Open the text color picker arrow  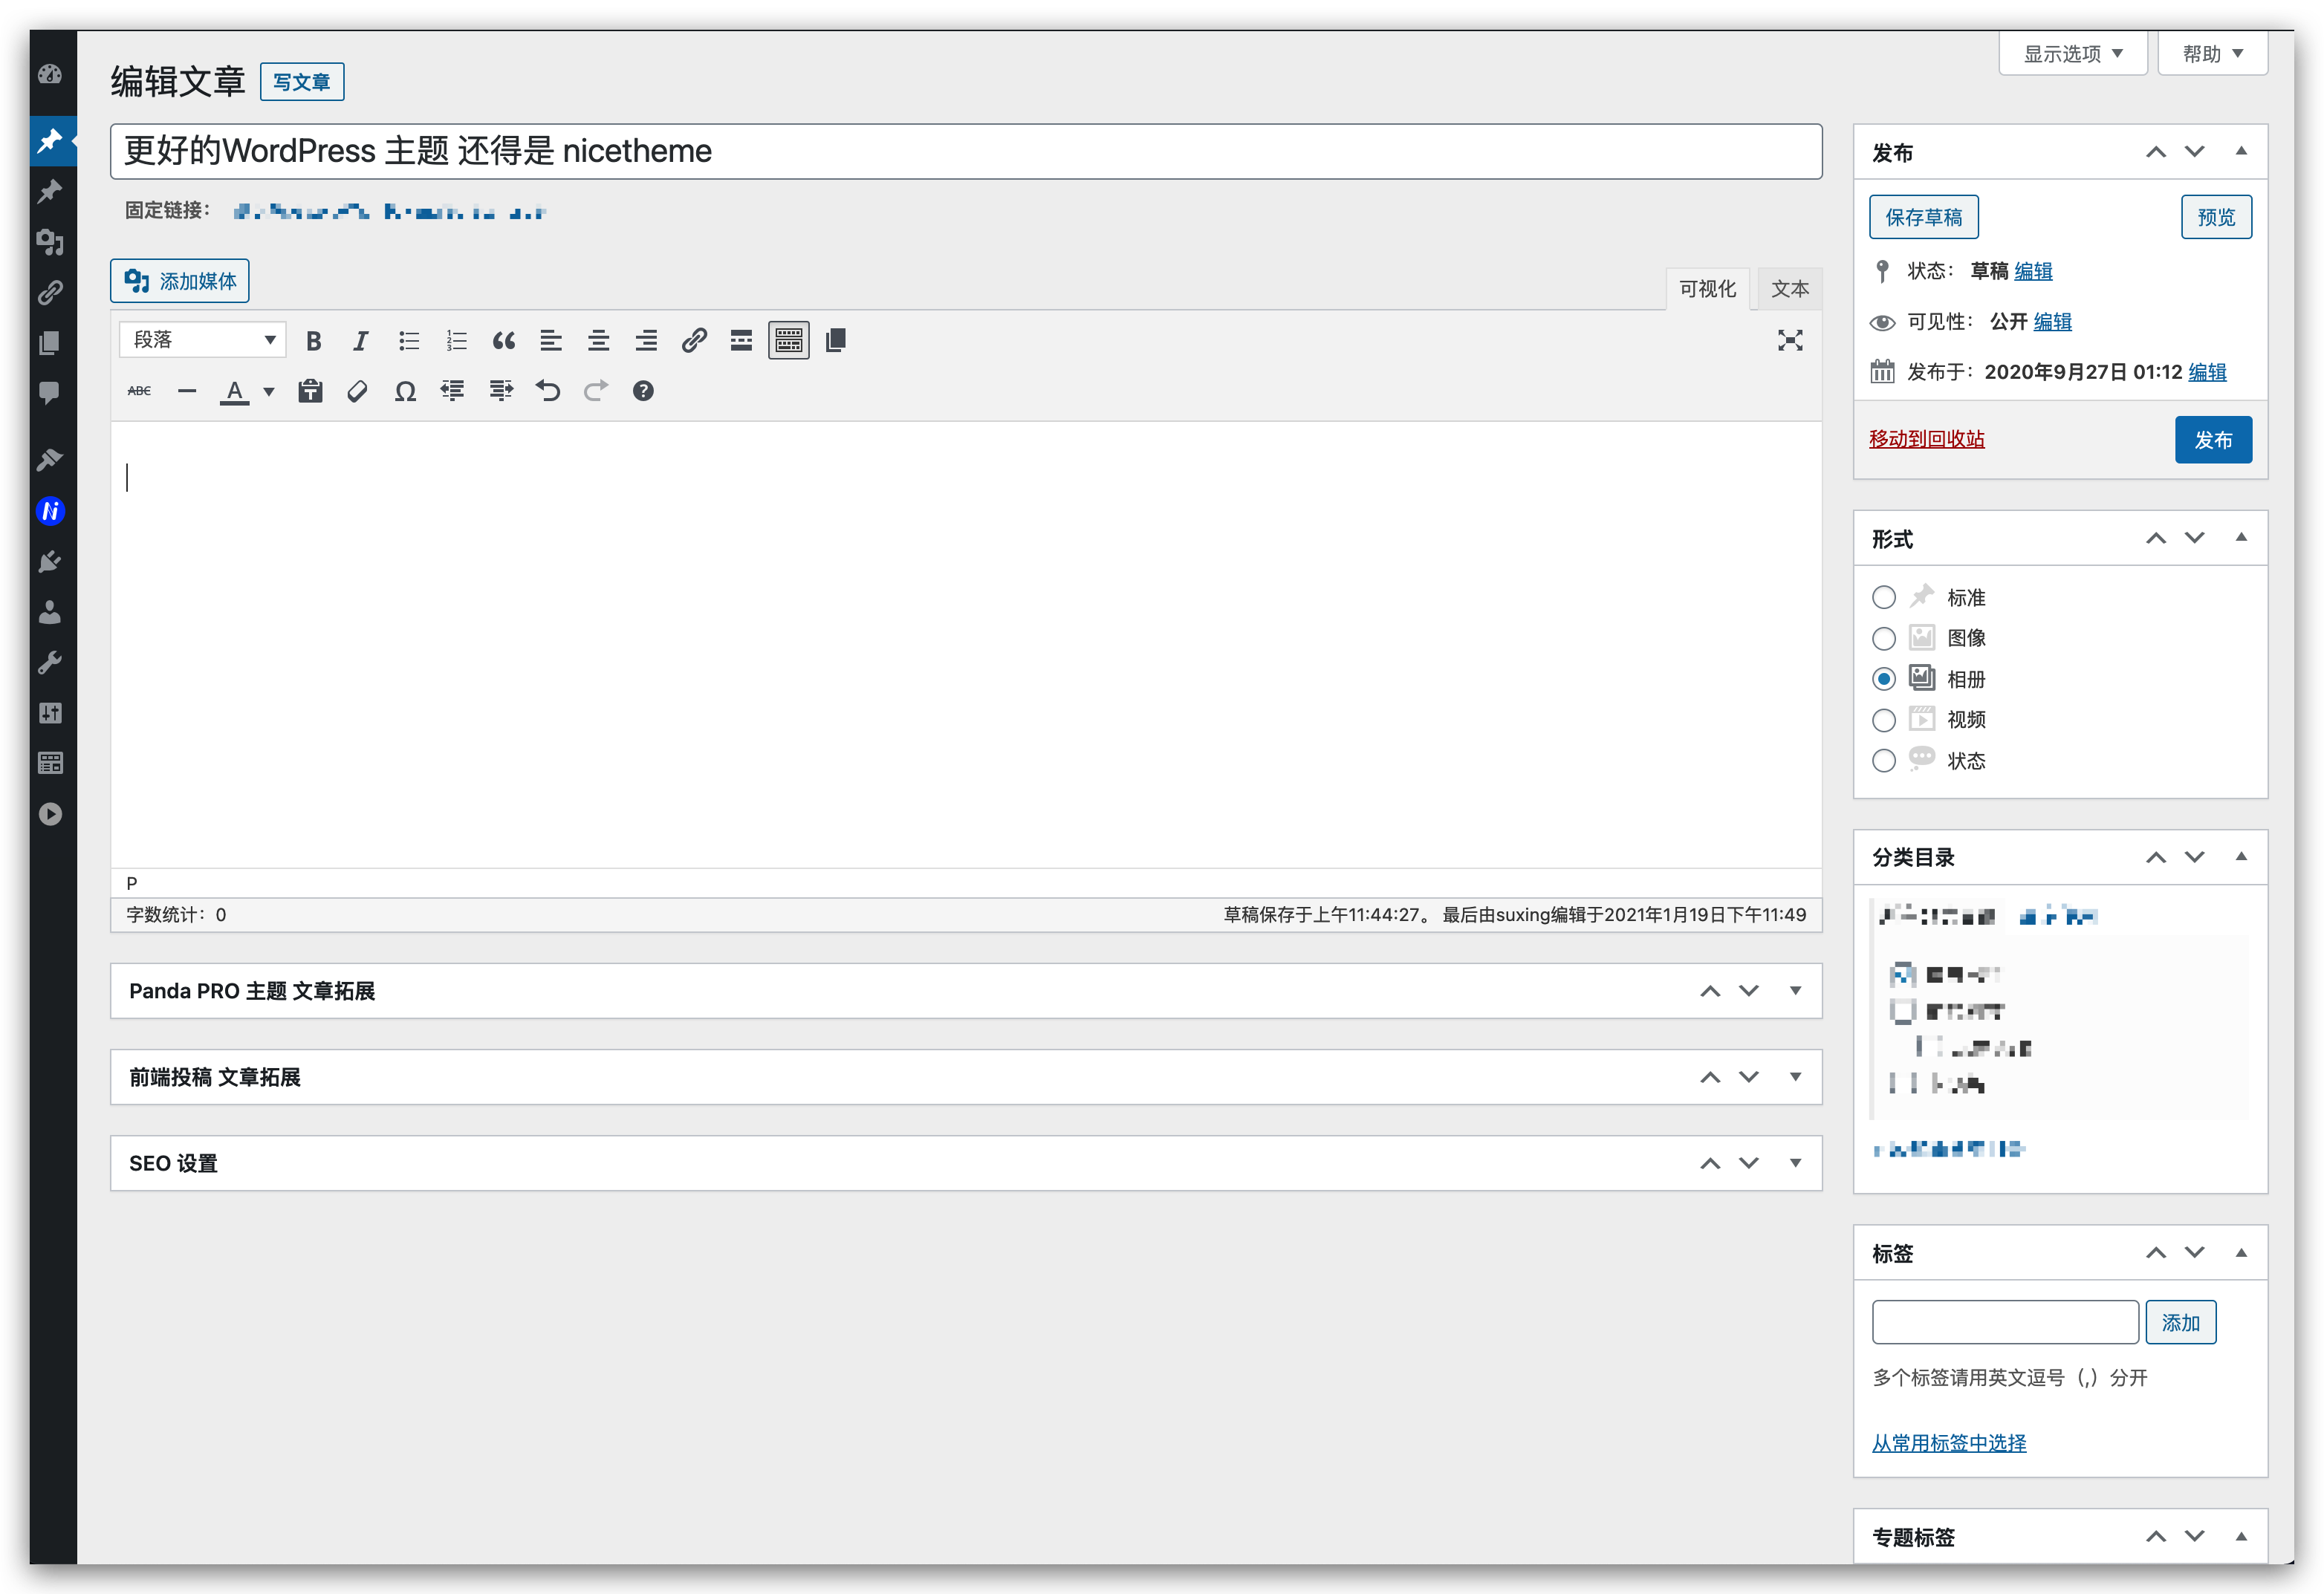point(268,391)
